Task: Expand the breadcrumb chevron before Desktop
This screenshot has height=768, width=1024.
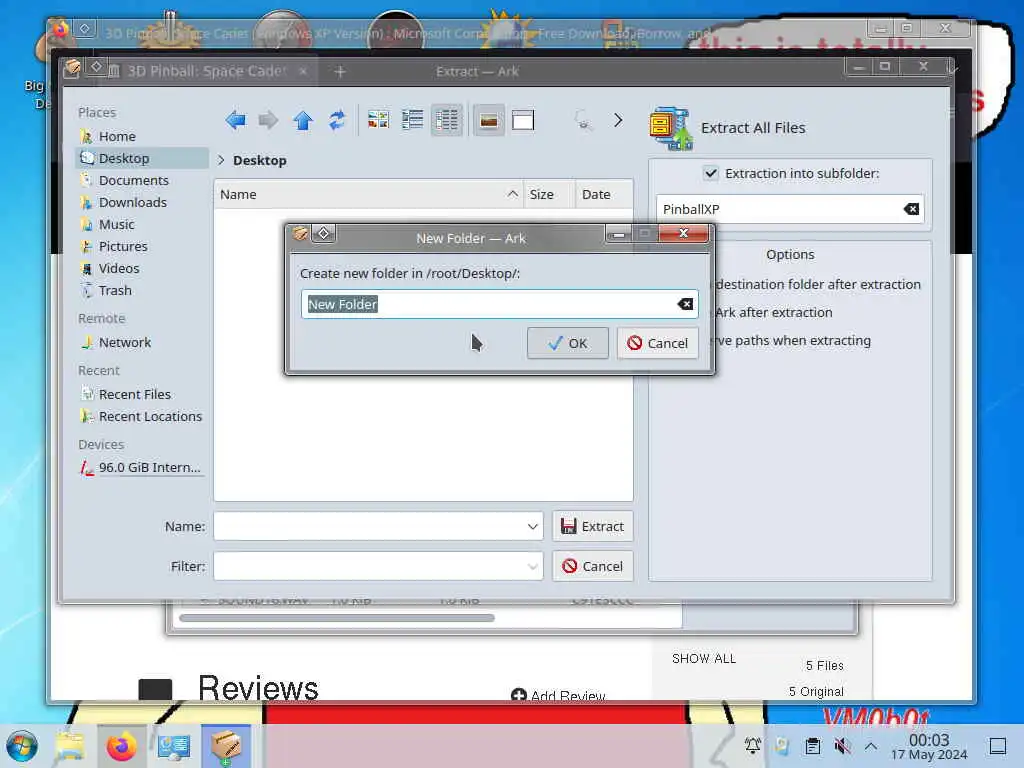Action: coord(221,160)
